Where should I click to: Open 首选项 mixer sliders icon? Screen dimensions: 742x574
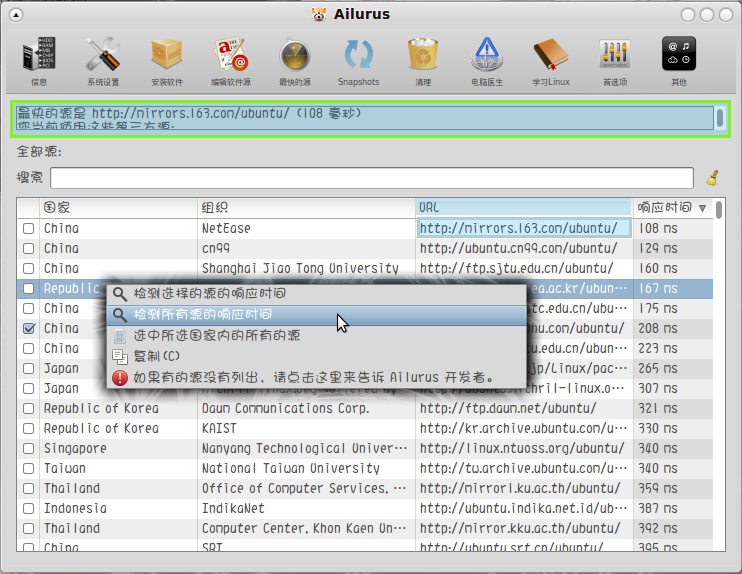point(615,54)
